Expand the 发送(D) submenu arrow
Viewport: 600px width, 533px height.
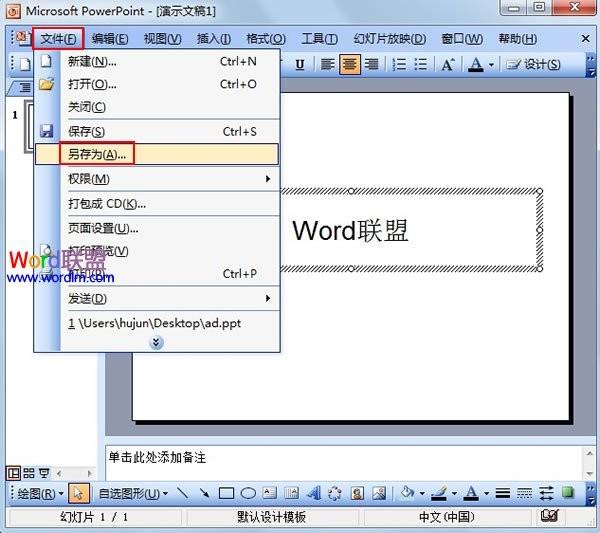tap(268, 298)
